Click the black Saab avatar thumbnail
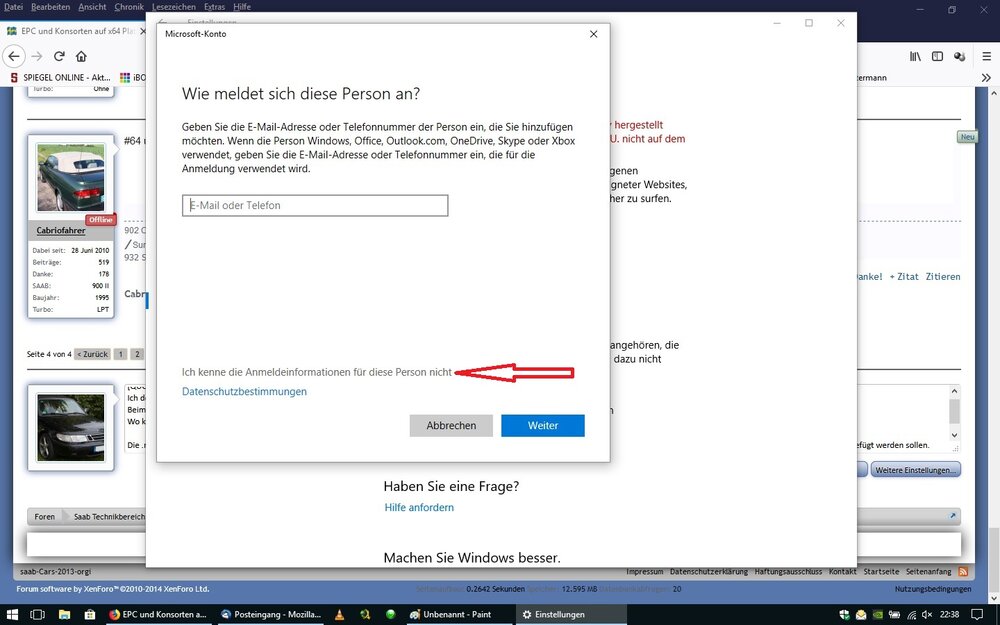 tap(71, 427)
